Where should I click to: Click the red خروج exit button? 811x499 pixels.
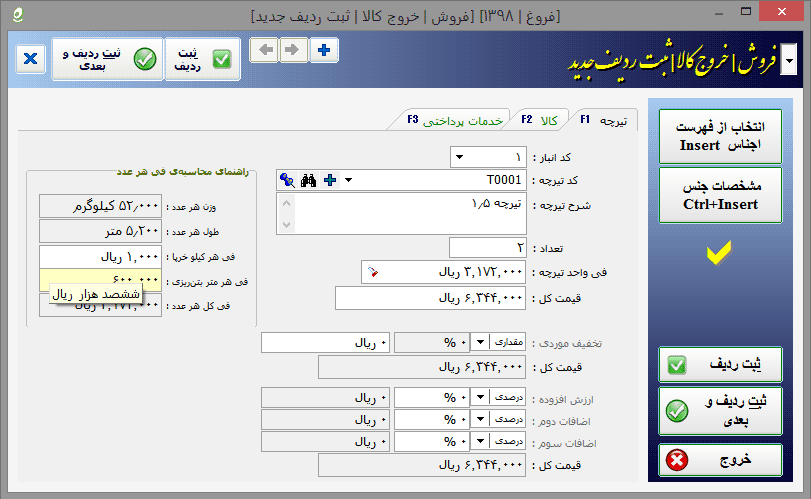(721, 460)
